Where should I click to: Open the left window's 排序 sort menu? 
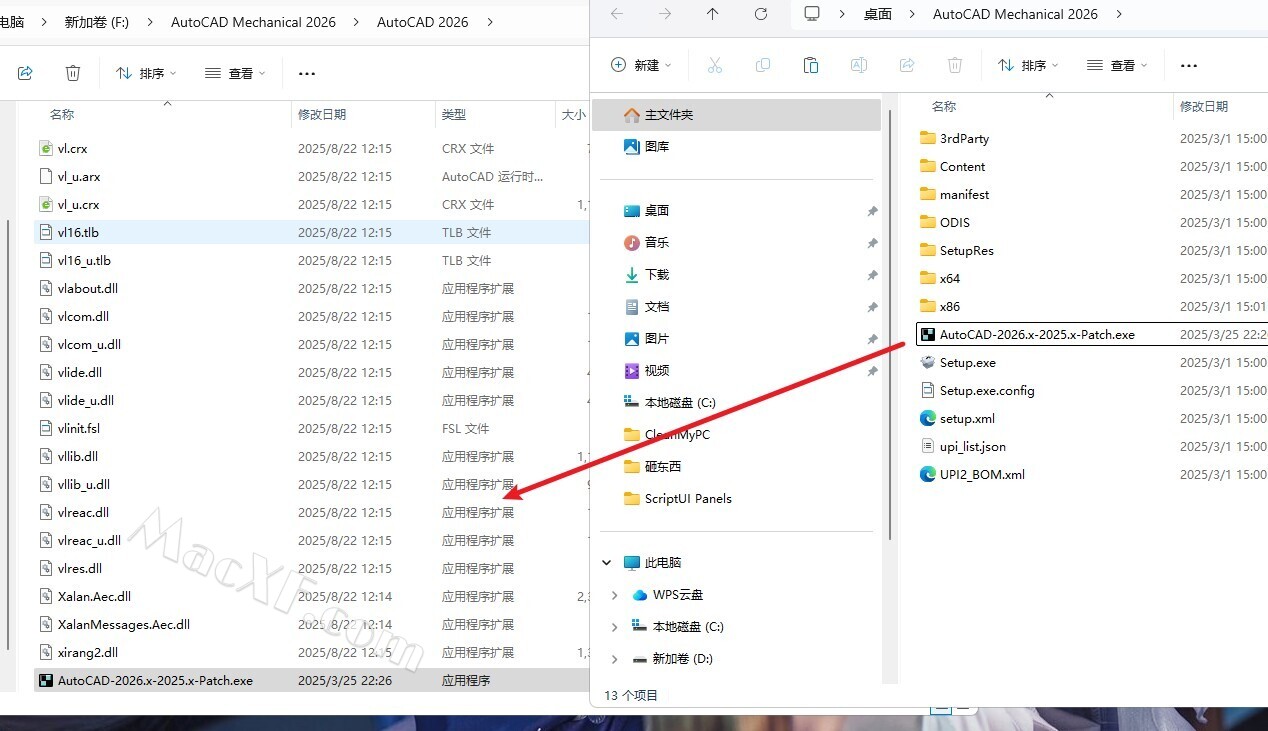146,73
